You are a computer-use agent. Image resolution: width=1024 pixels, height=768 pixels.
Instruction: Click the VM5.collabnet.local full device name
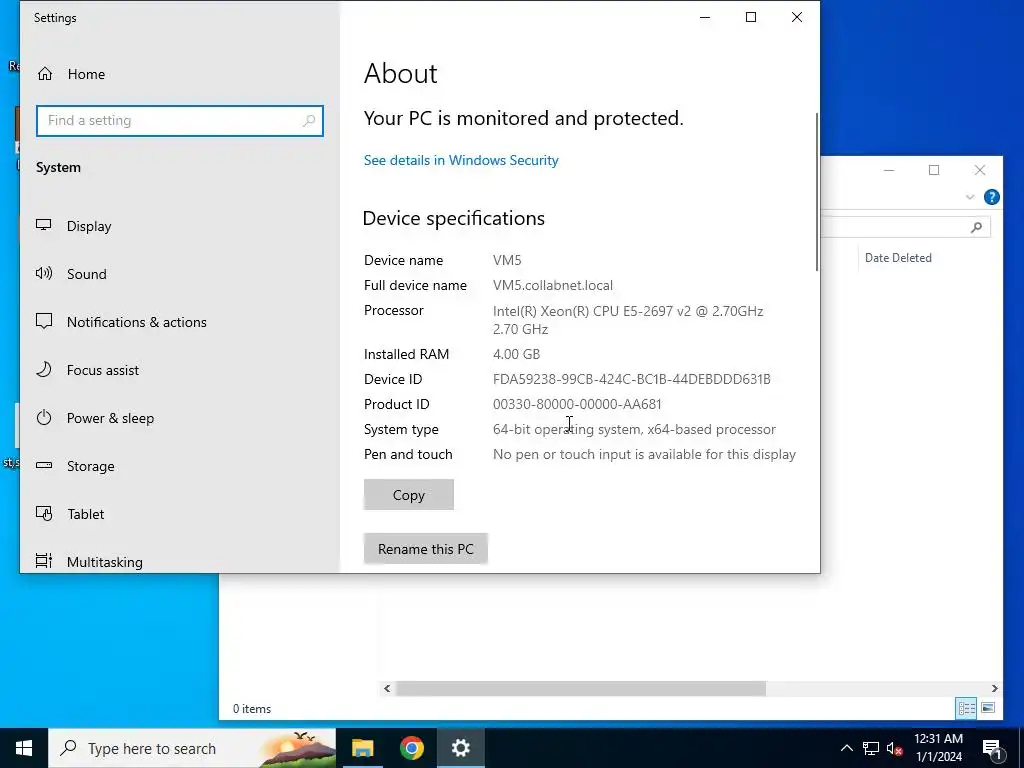click(x=552, y=285)
